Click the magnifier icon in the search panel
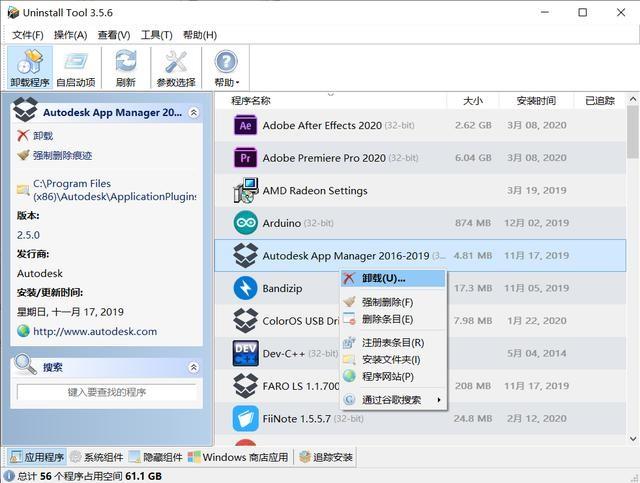Screen dimensions: 640x483 [x=25, y=364]
